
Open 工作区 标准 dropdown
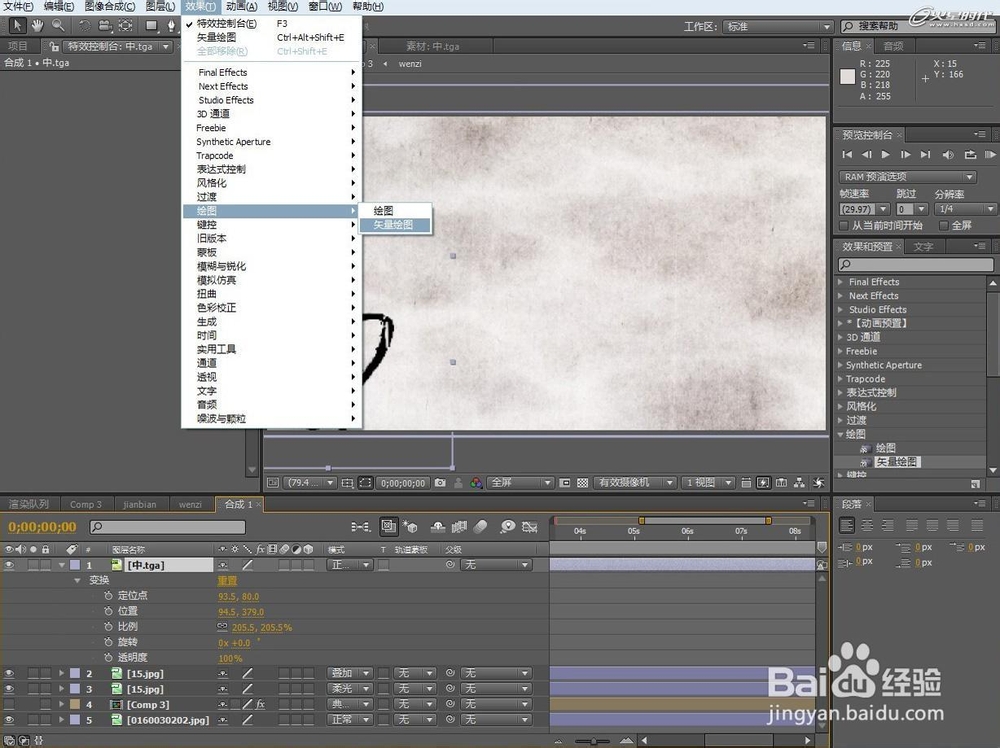(x=778, y=27)
